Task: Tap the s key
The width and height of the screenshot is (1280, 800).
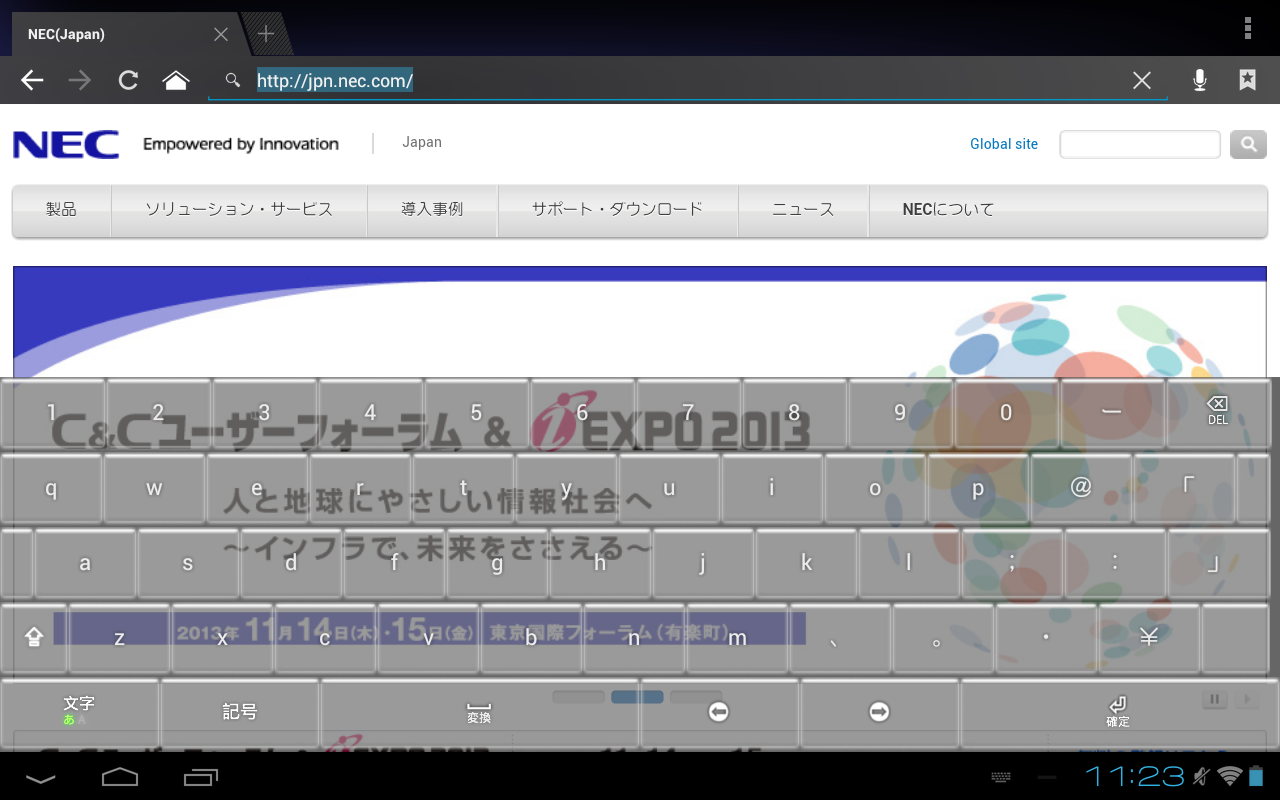Action: [x=188, y=563]
